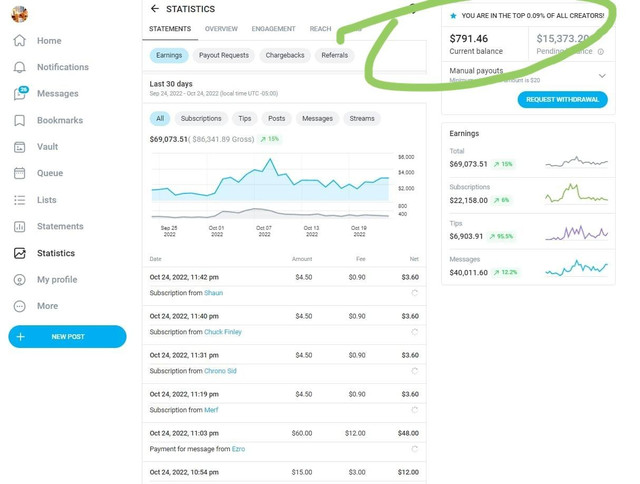Click the star icon in top creators banner
The width and height of the screenshot is (640, 484).
coord(453,16)
